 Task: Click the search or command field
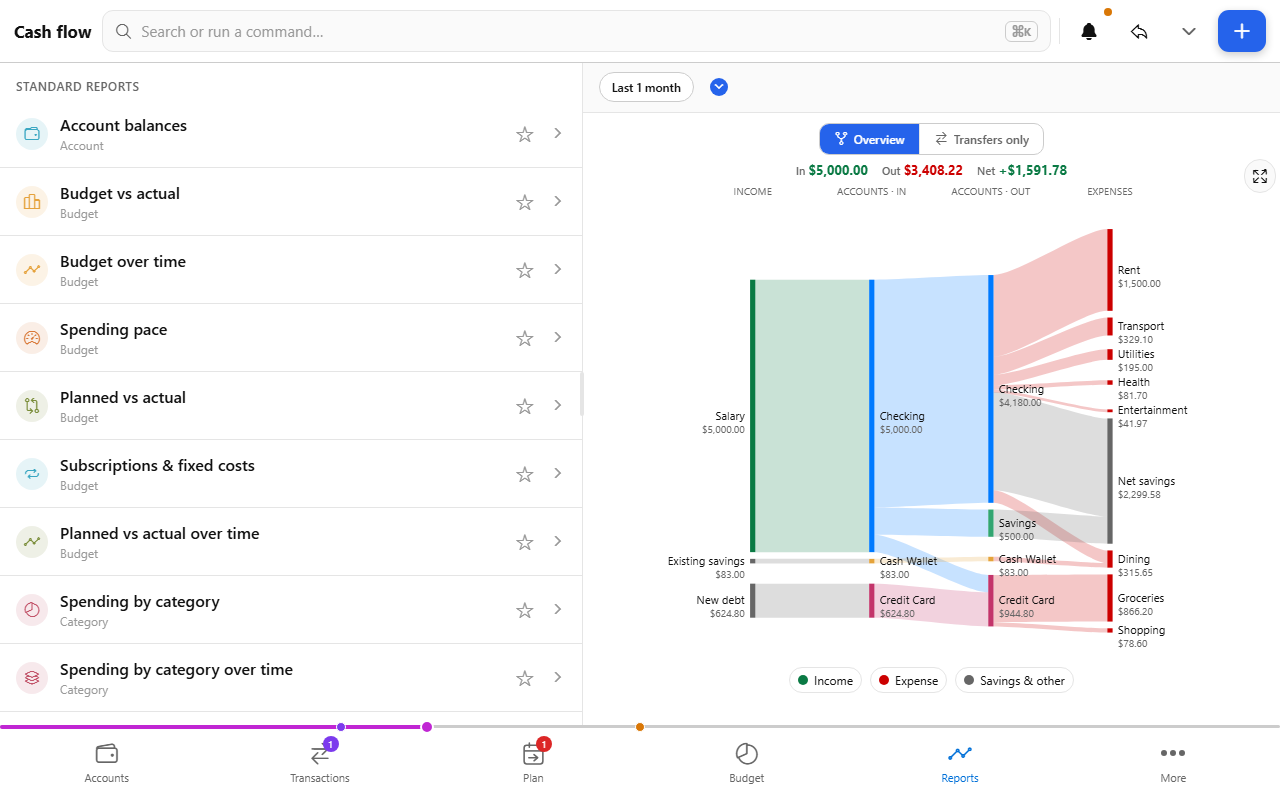[x=576, y=31]
